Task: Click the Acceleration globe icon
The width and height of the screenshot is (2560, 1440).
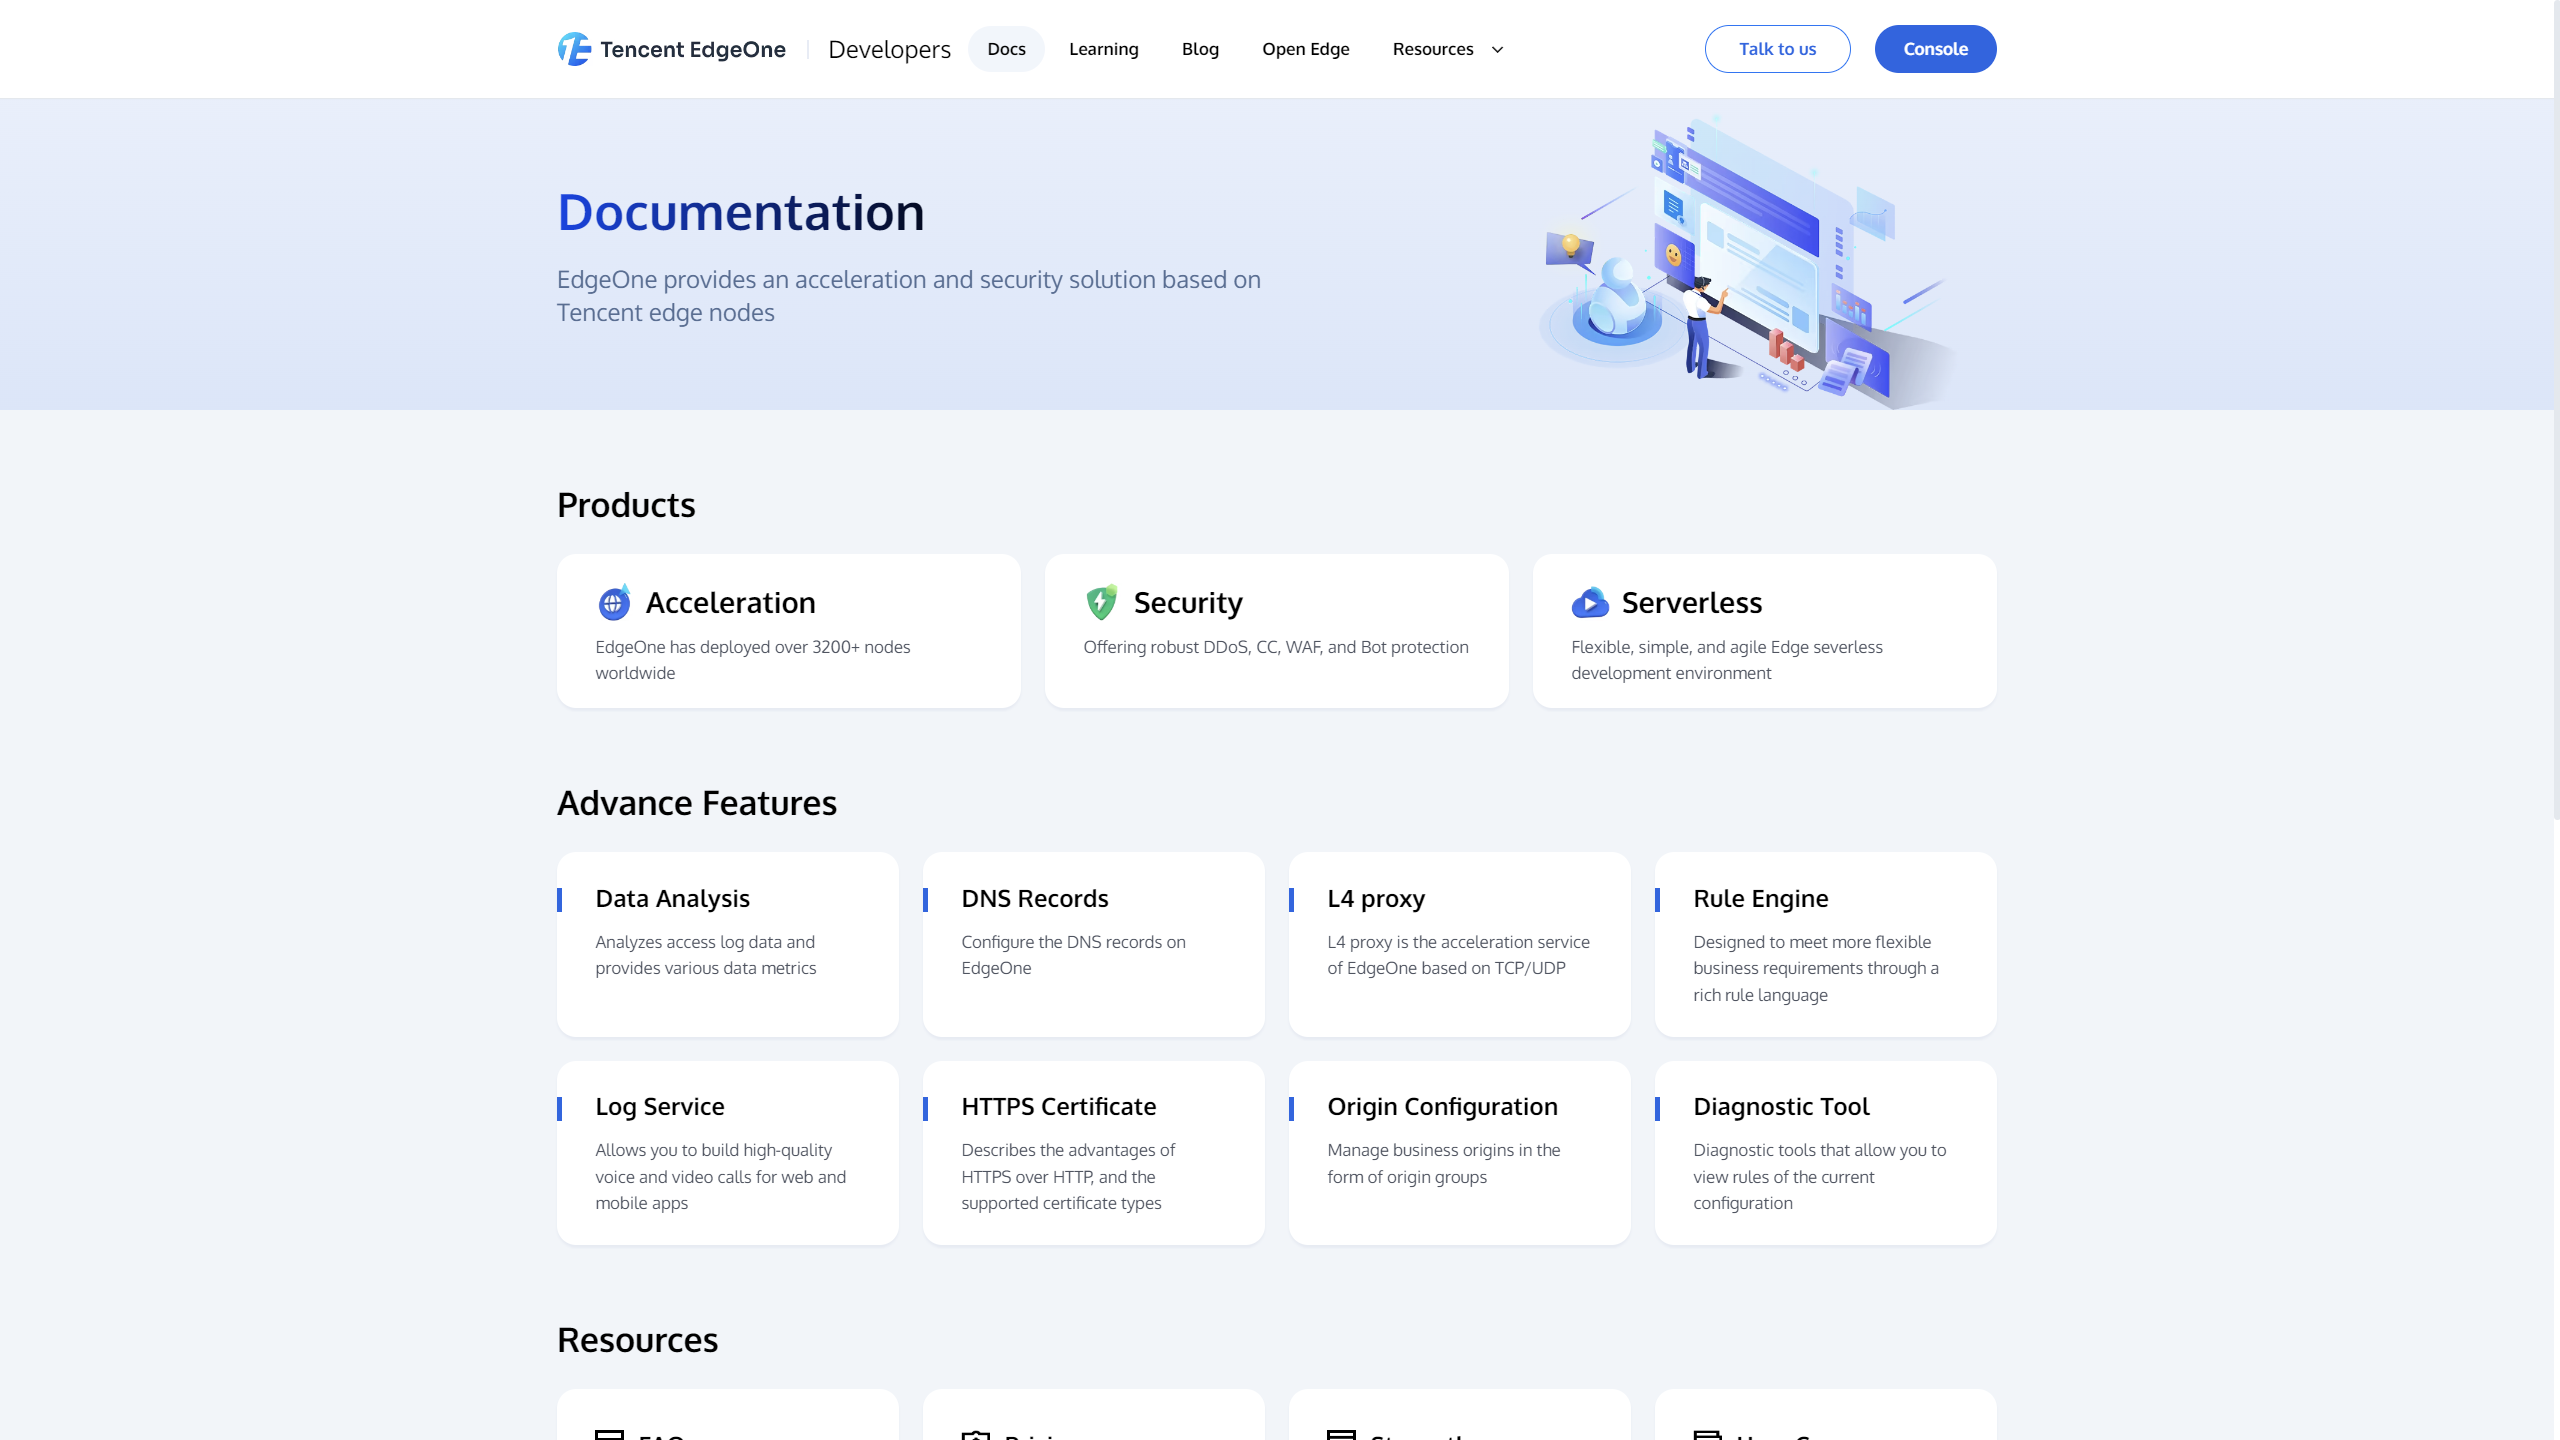Action: (614, 602)
